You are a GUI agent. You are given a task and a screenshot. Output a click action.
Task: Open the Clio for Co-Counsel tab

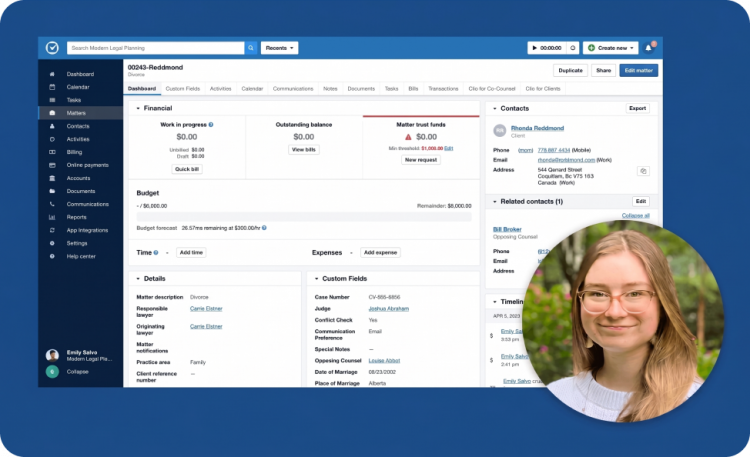point(492,89)
